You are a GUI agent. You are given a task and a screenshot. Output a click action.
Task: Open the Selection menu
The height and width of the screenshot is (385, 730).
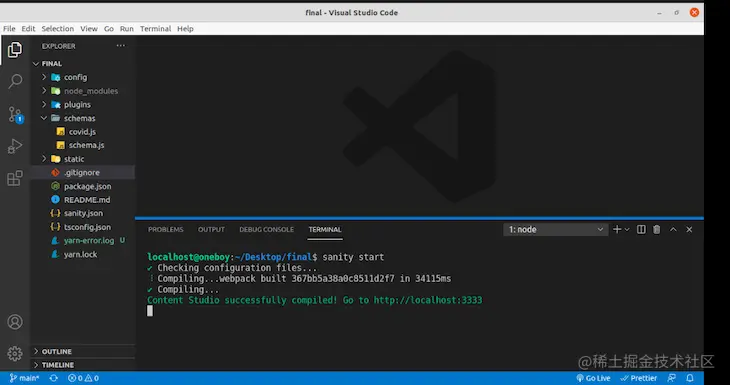[58, 28]
